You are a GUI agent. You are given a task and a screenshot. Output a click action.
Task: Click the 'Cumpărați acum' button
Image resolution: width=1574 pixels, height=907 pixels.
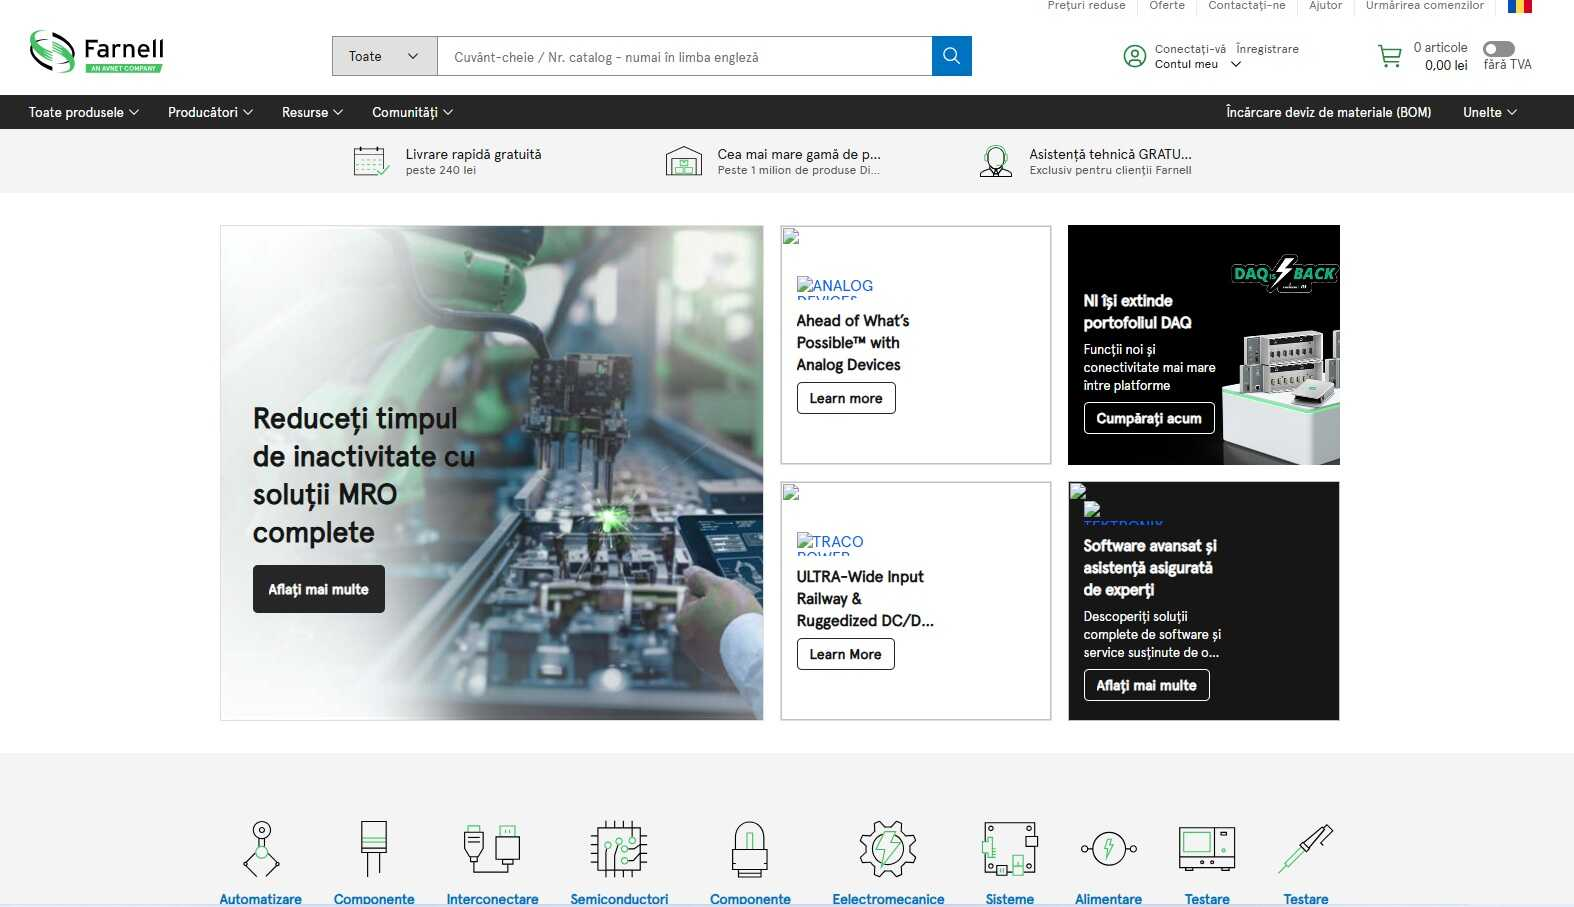click(1149, 418)
